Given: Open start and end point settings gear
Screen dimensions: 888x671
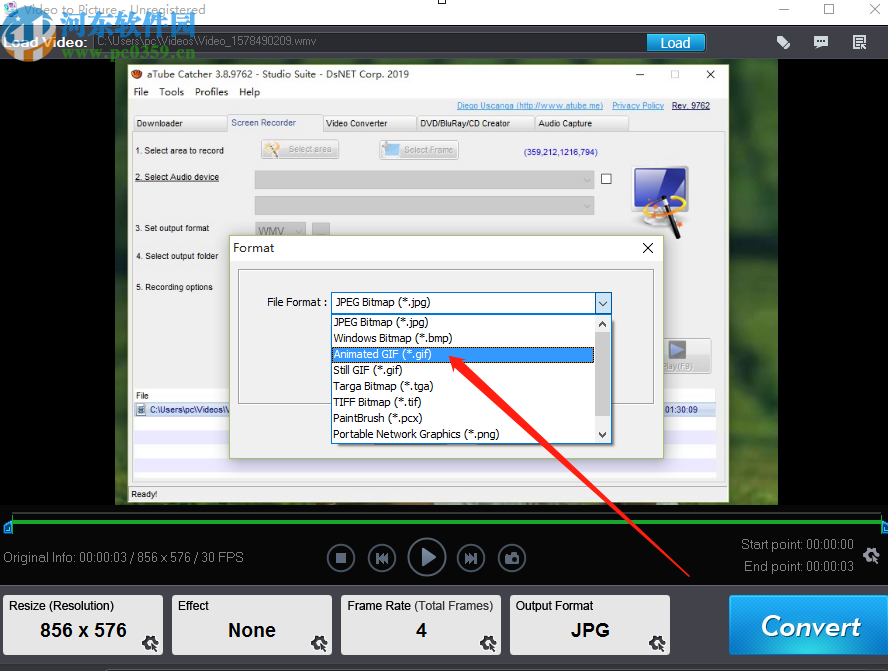Looking at the screenshot, I should [871, 555].
